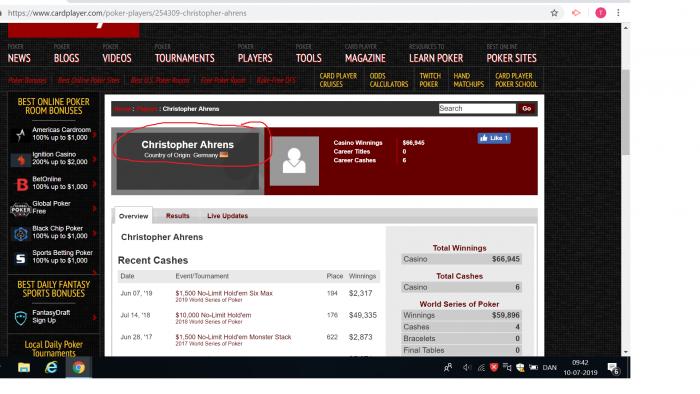Switch to the Results tab
Viewport: 700px width, 394px height.
(x=178, y=216)
